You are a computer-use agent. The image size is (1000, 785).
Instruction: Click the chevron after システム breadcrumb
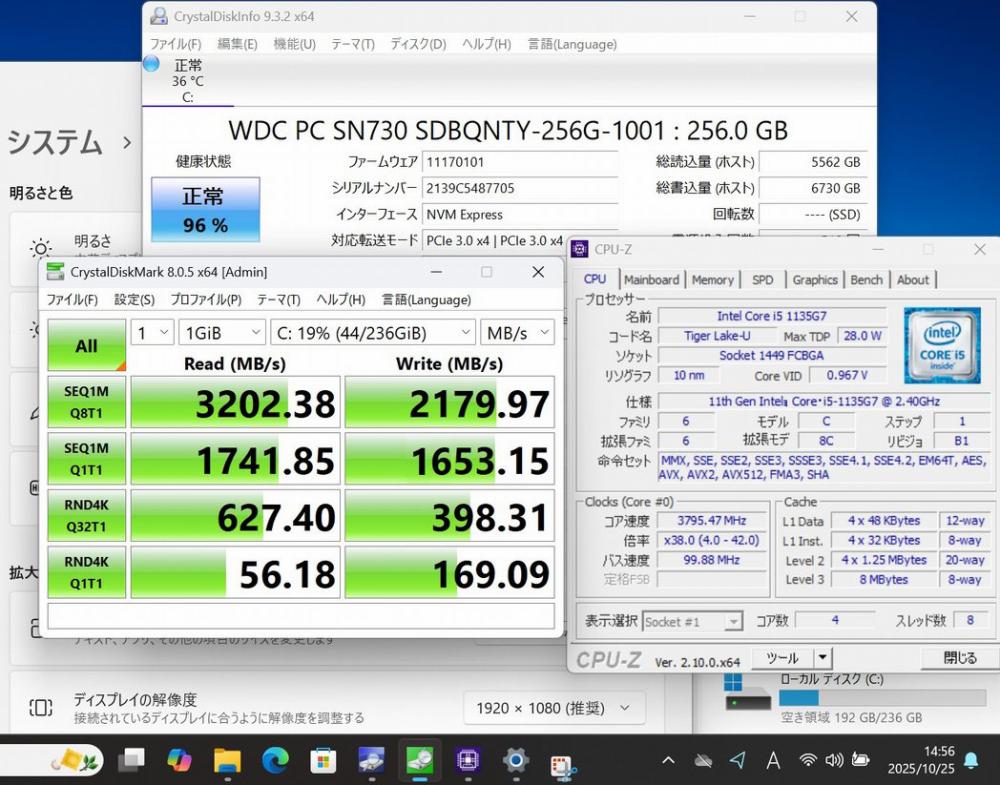[127, 142]
